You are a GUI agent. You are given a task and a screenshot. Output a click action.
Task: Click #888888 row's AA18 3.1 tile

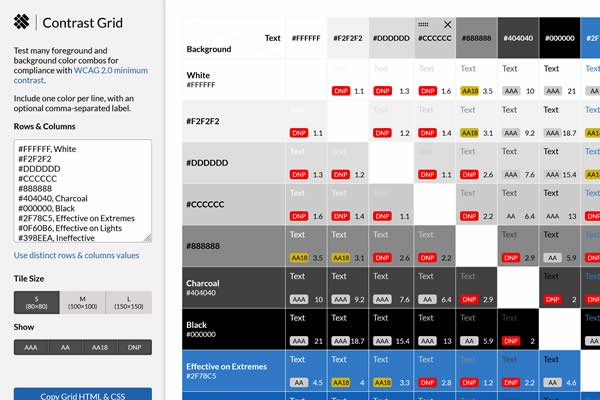click(x=348, y=246)
